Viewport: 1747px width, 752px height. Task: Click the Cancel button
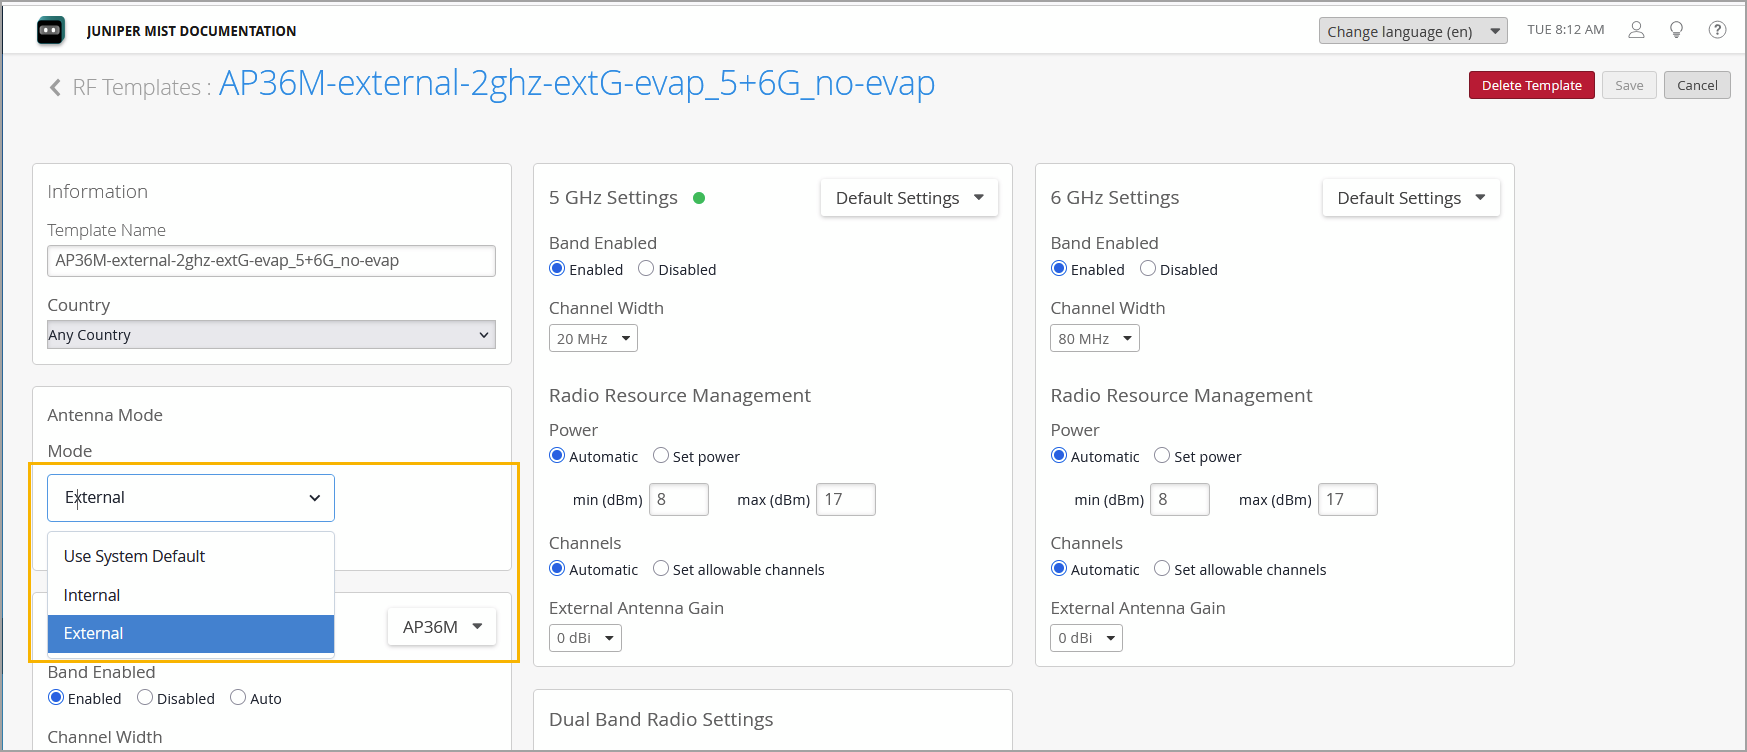1697,86
